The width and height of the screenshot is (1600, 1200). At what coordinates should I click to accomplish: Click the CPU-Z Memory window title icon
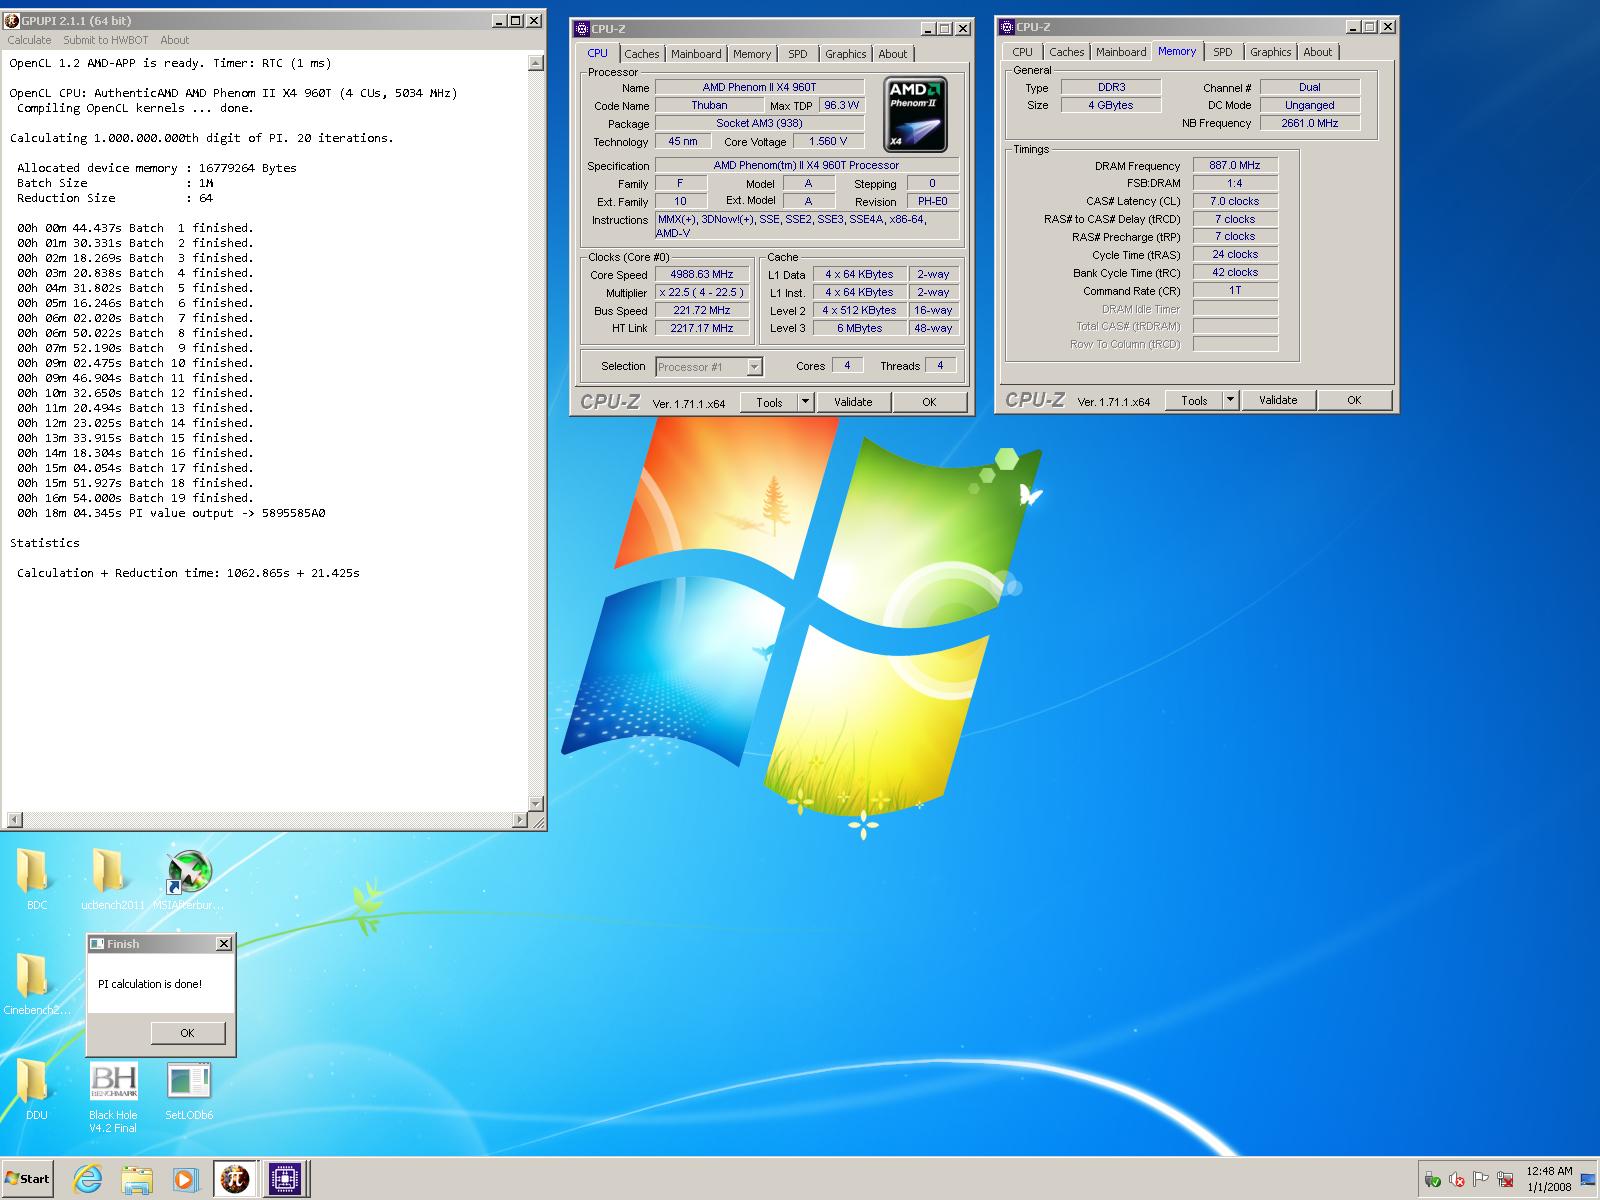[1007, 26]
